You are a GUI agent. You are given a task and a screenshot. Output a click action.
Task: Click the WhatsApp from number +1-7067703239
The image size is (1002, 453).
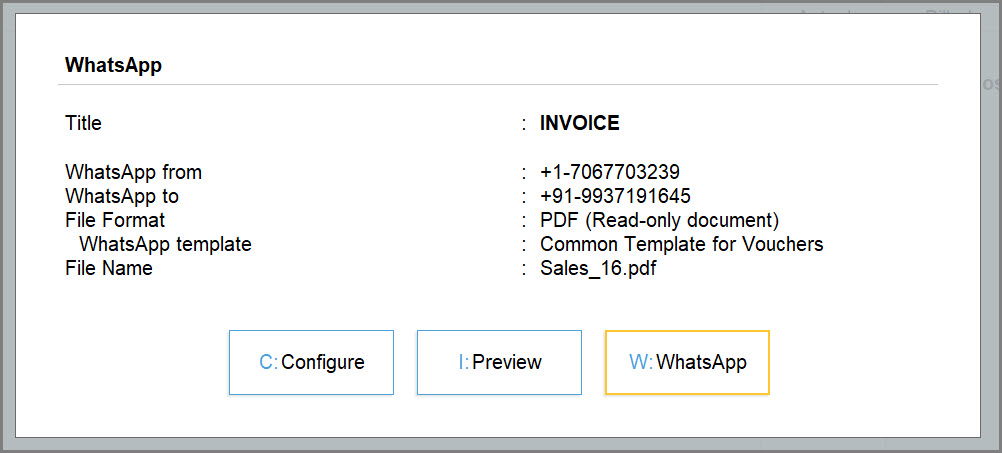point(610,172)
